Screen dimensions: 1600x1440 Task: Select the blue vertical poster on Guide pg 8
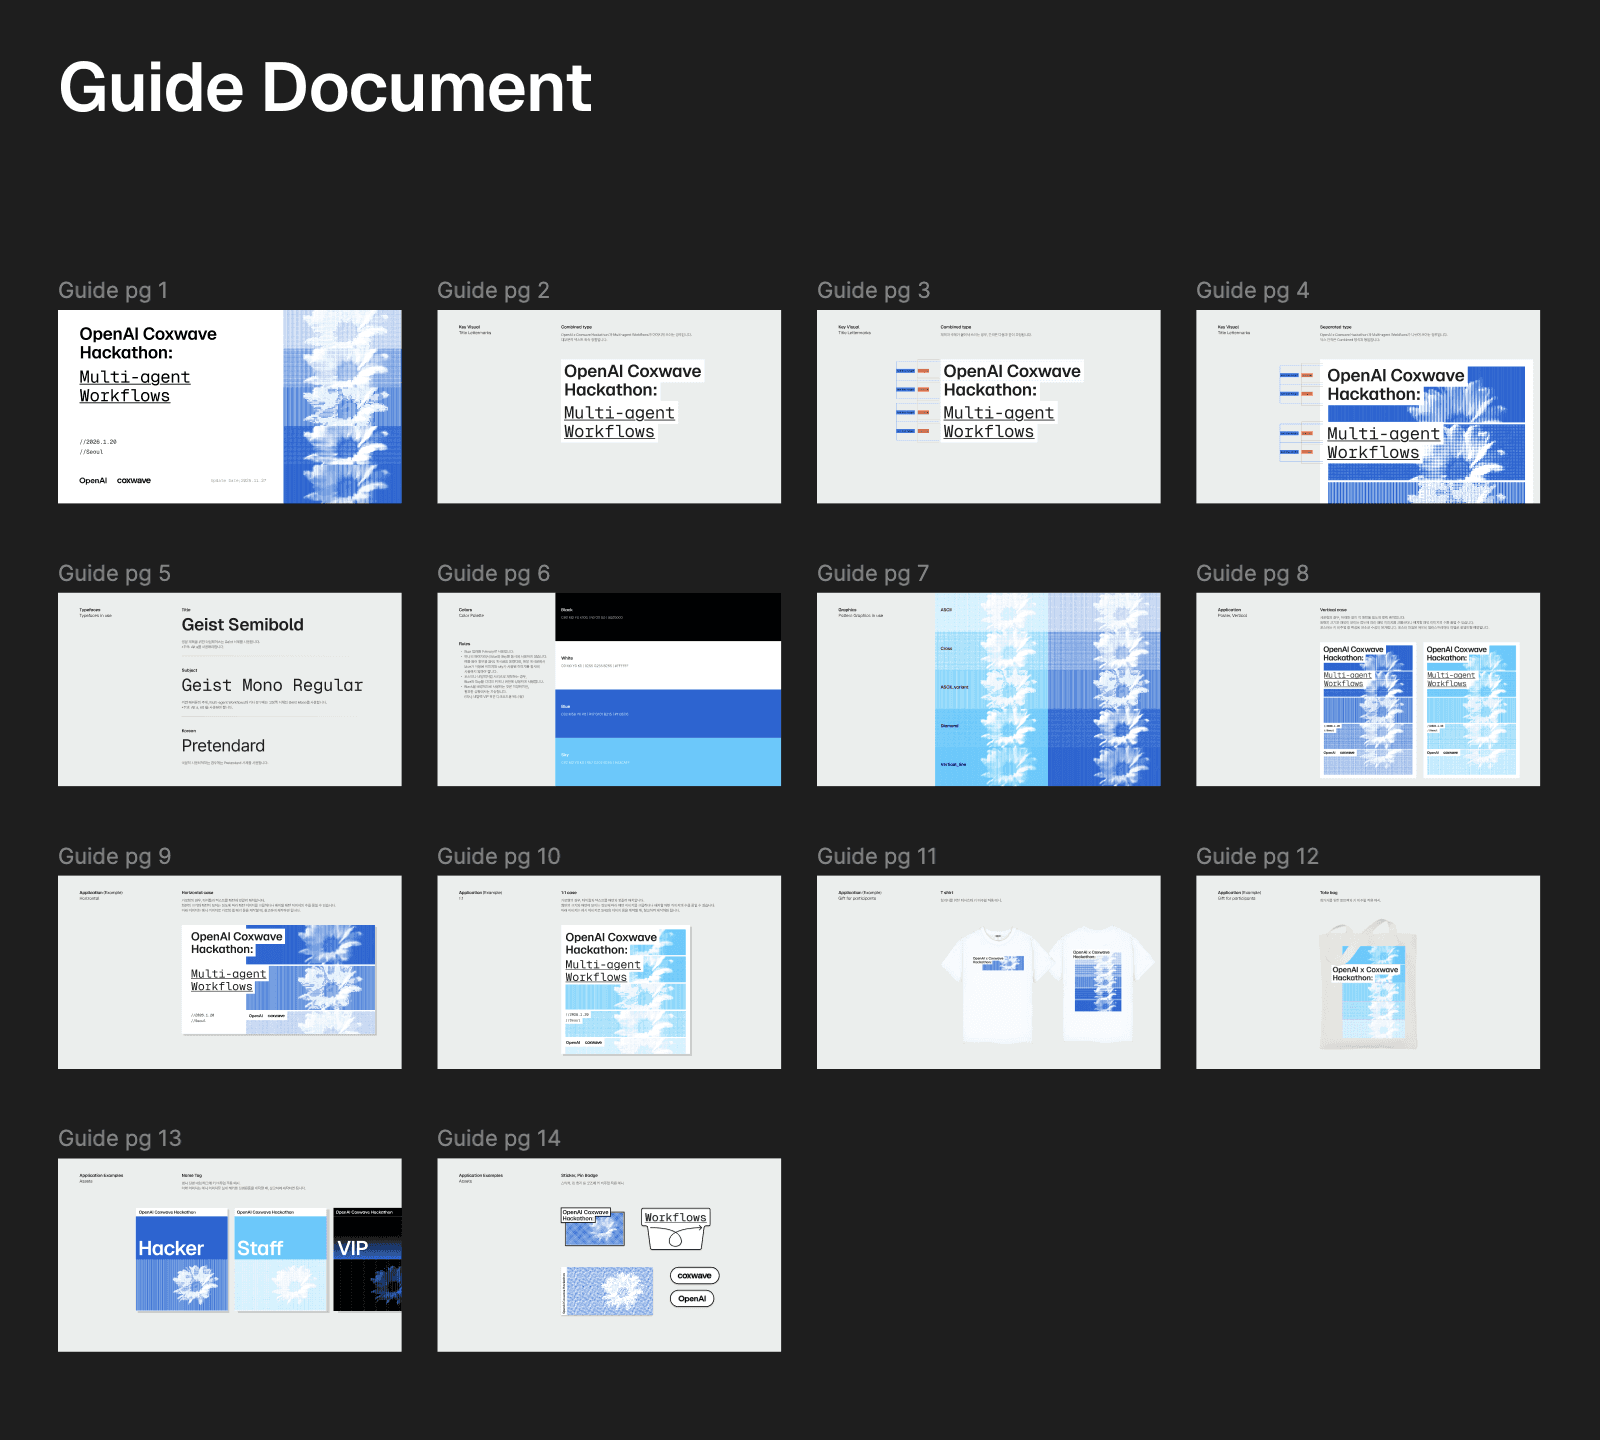tap(1367, 710)
